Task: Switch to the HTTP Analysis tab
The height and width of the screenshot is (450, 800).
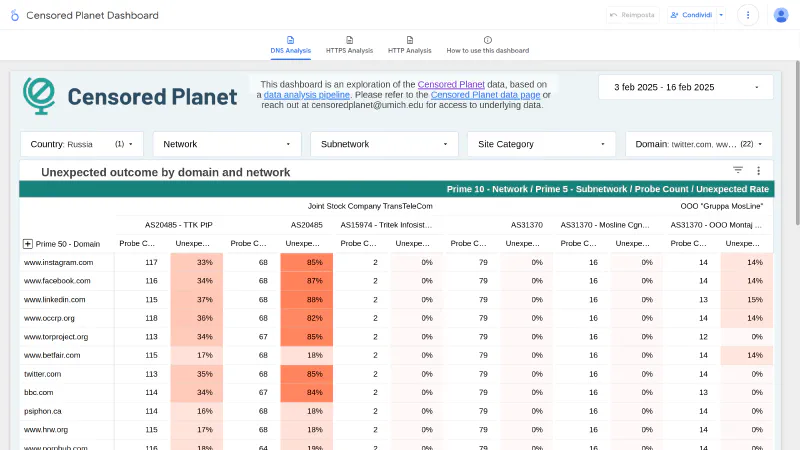Action: pyautogui.click(x=410, y=45)
